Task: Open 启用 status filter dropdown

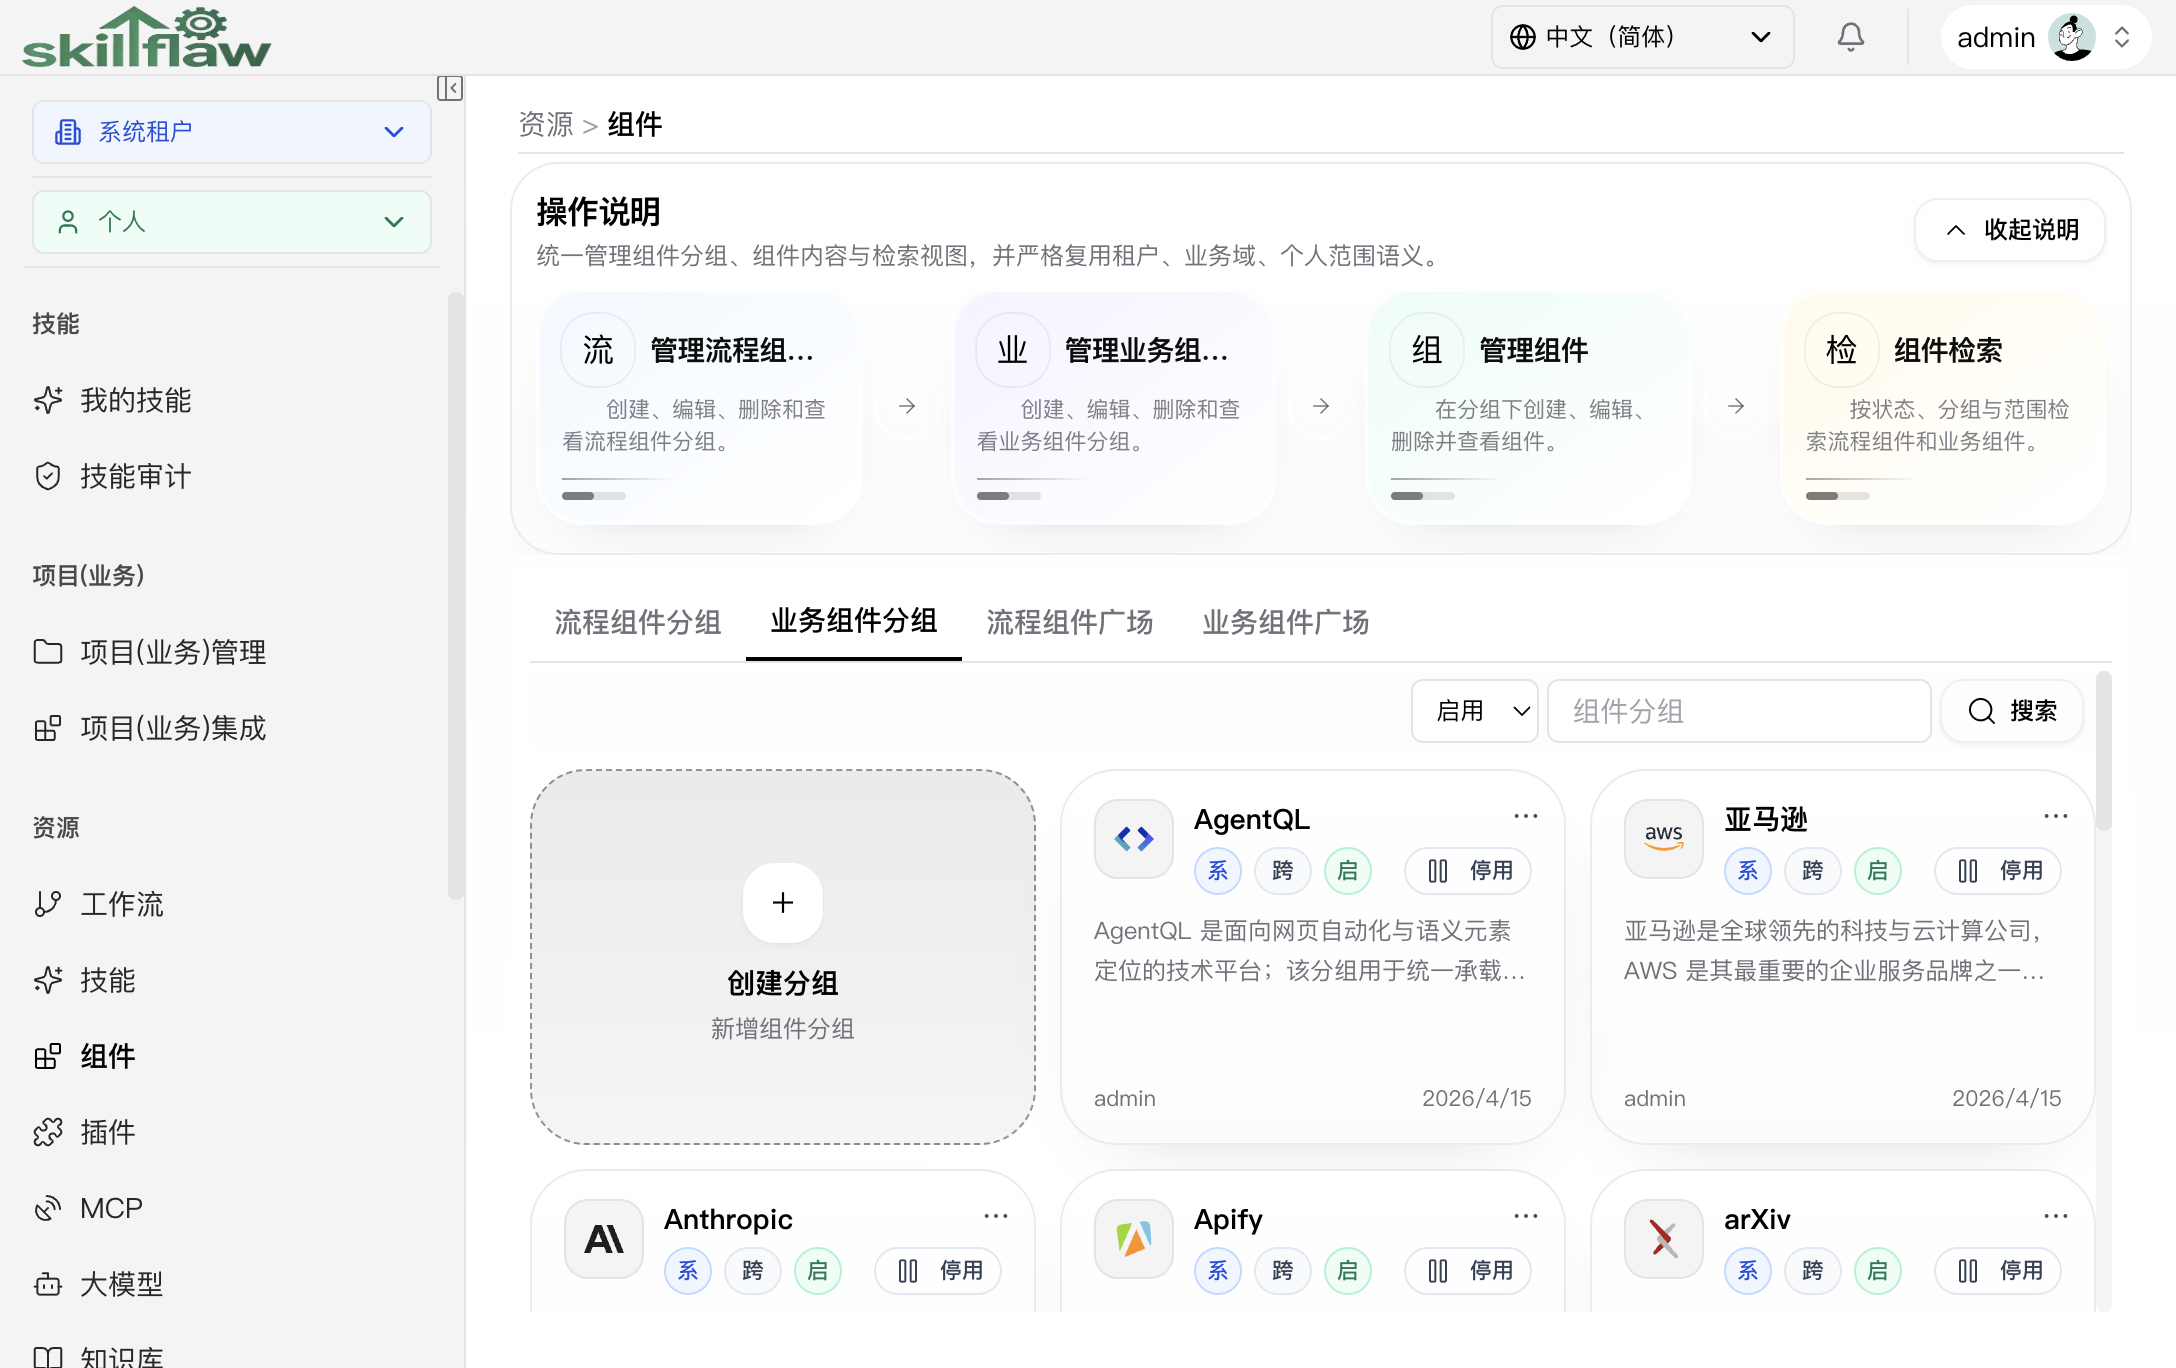Action: pos(1475,711)
